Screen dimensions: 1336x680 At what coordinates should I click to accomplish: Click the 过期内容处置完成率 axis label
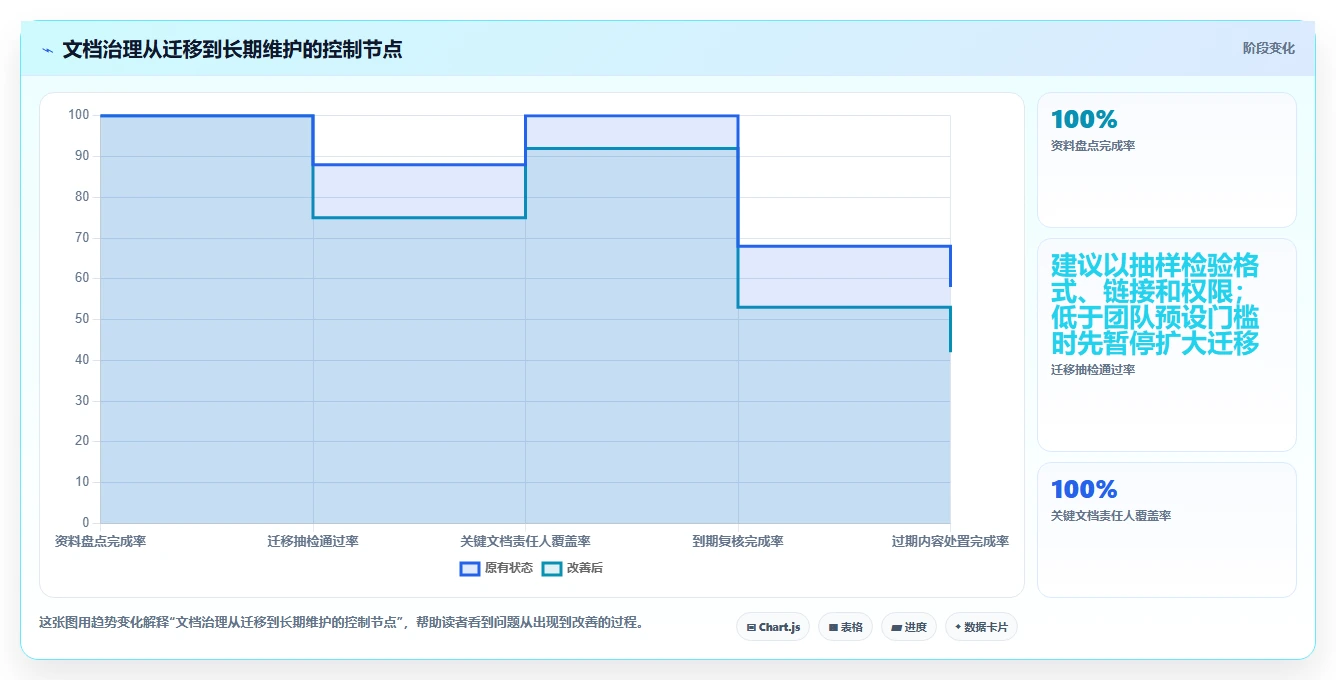tap(950, 541)
